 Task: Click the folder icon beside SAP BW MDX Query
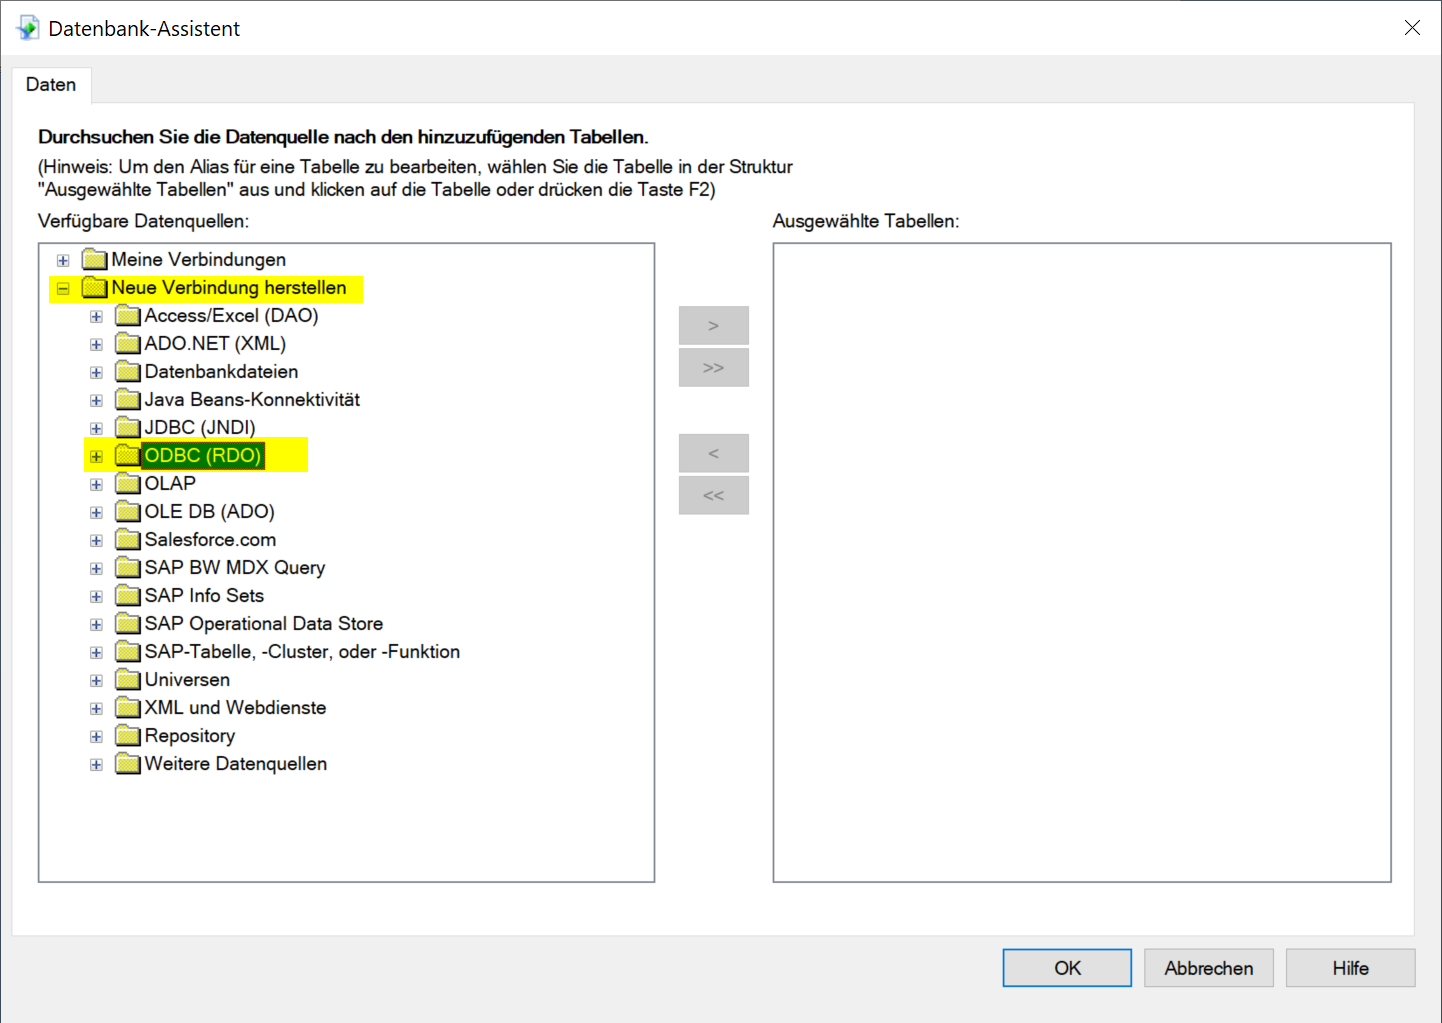tap(127, 568)
